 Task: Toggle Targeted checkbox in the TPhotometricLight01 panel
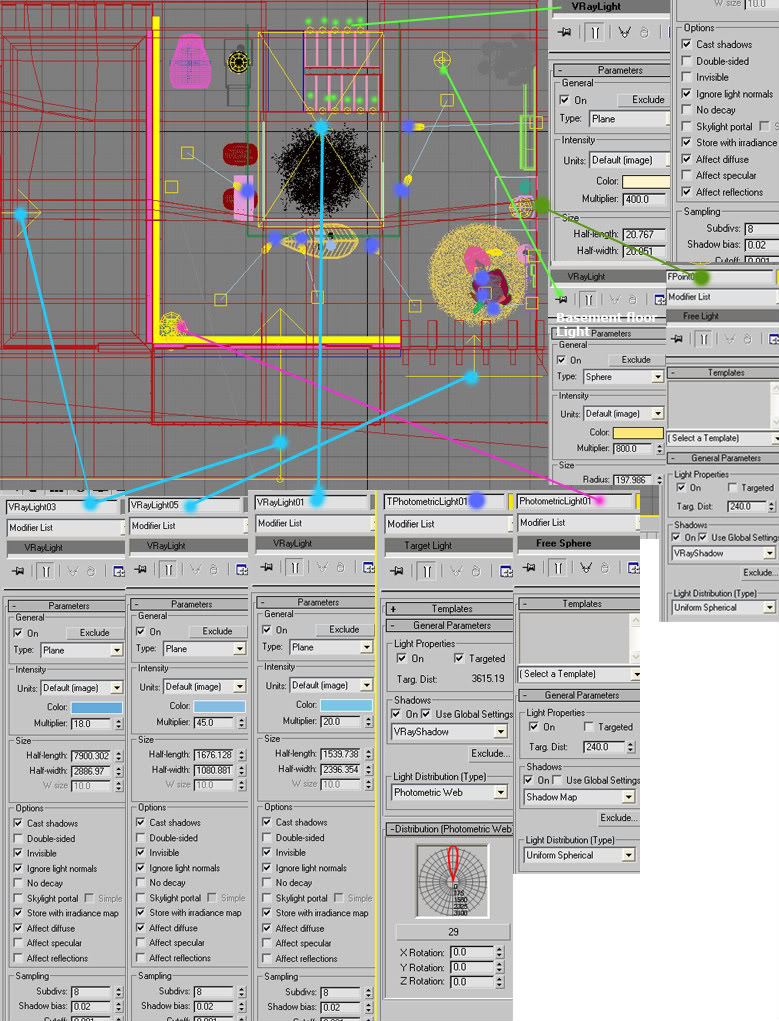tap(459, 658)
